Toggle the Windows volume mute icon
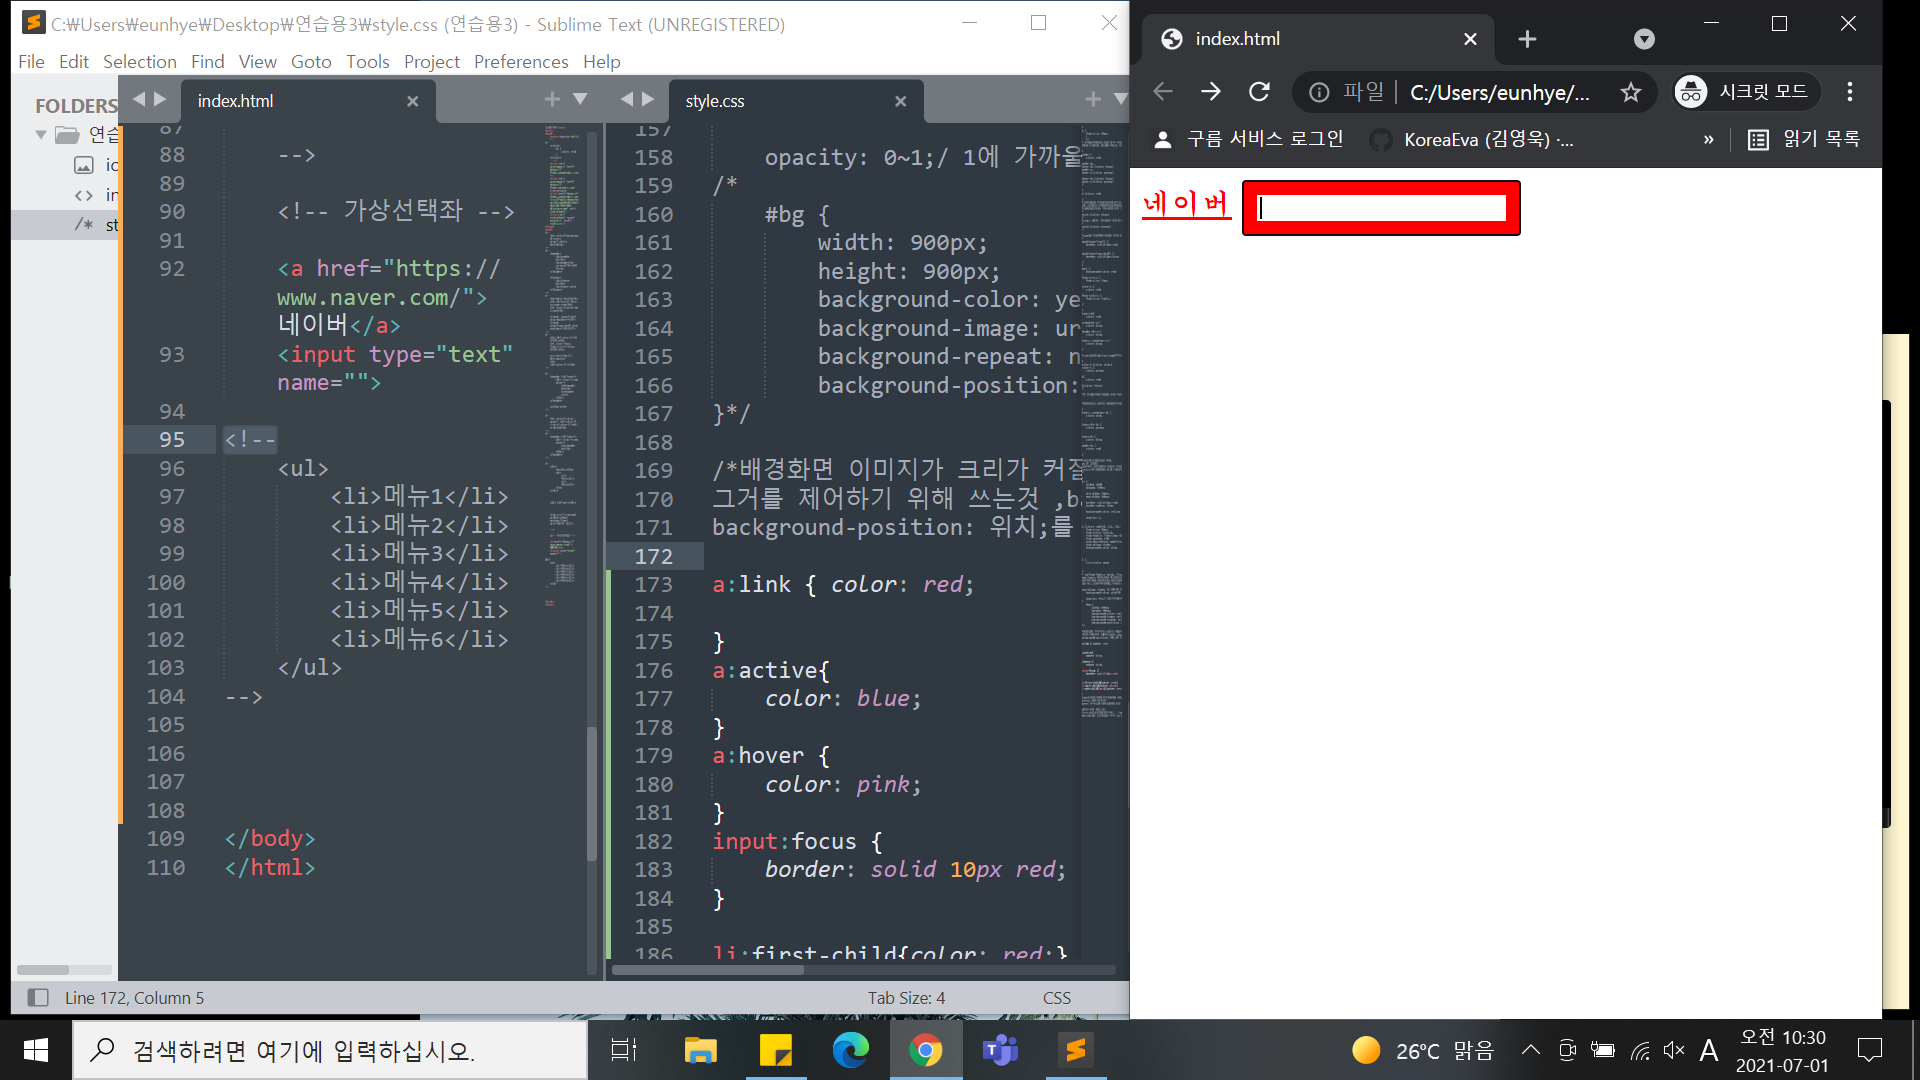The width and height of the screenshot is (1920, 1080). coord(1673,1050)
